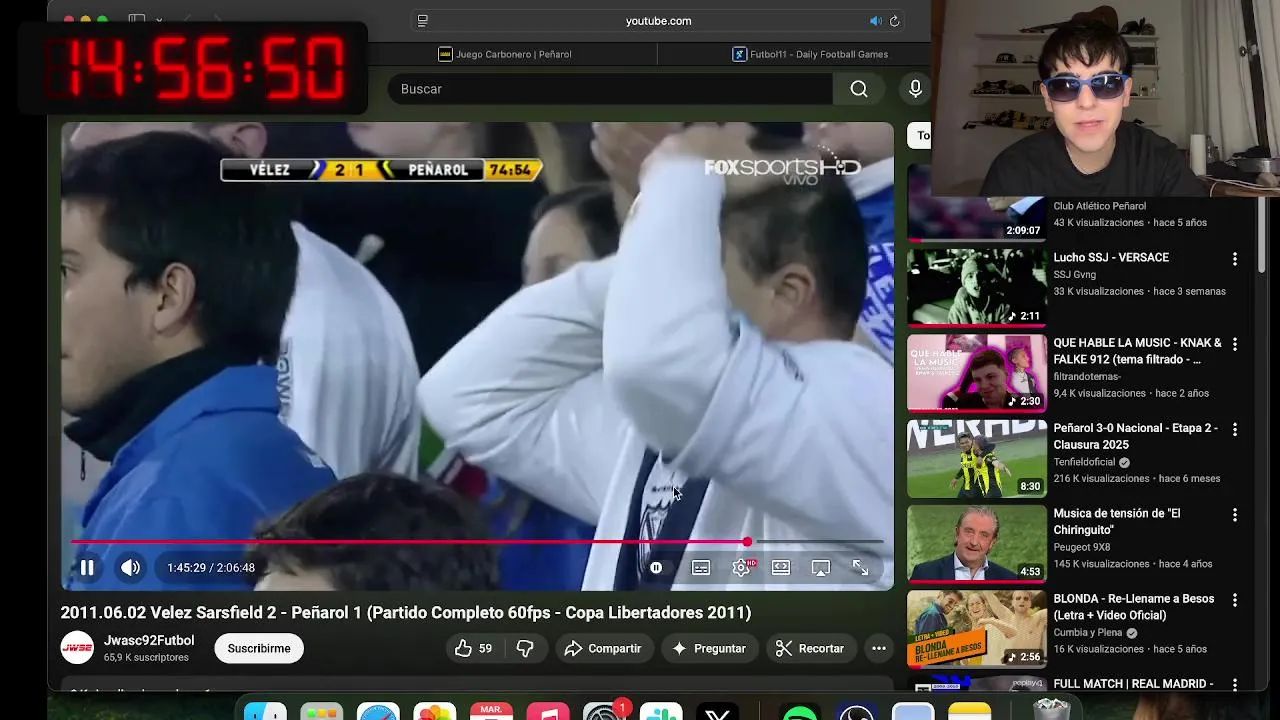Open Peñarol 3-0 Nacional video thumbnail
1280x720 pixels.
[x=976, y=458]
